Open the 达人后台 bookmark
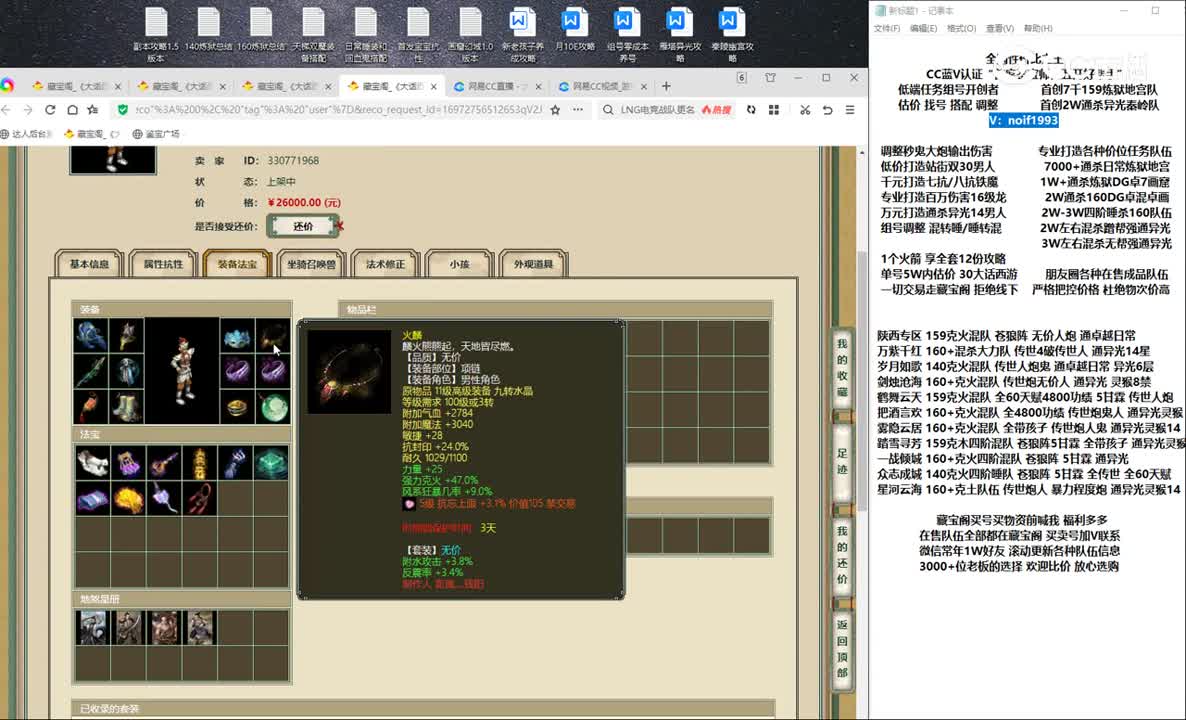1186x720 pixels. [x=27, y=134]
